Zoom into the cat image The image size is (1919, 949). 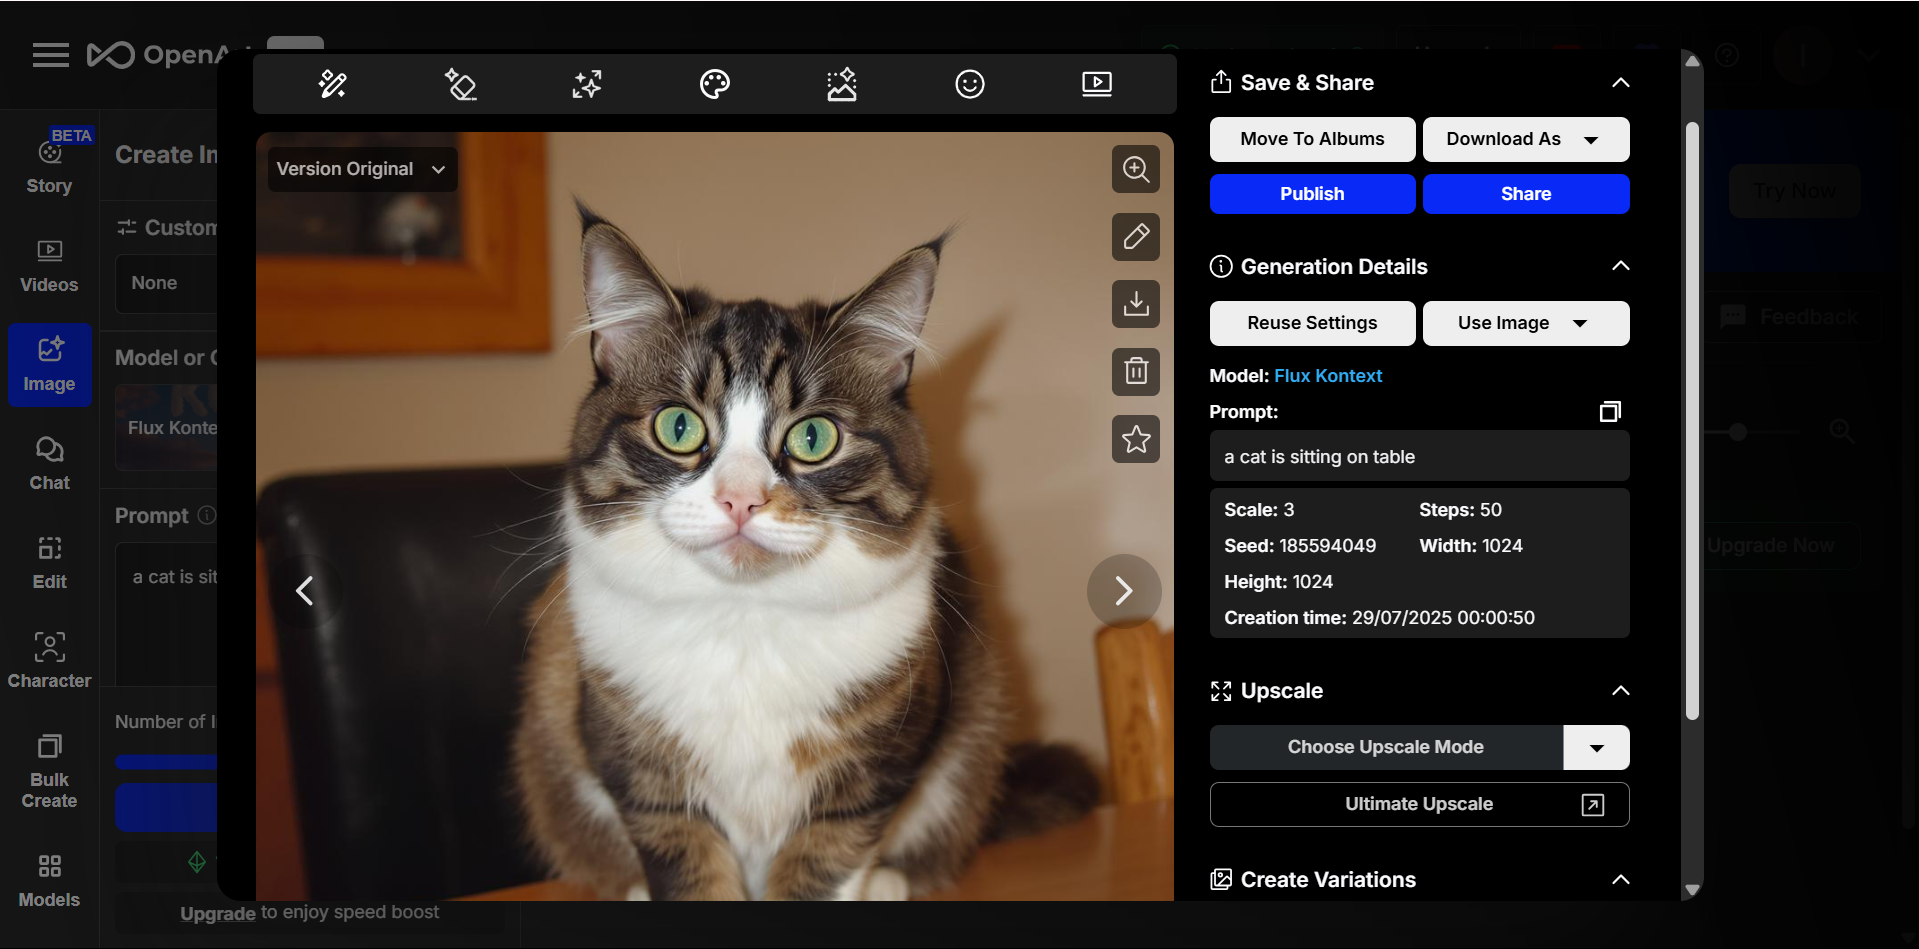click(1135, 169)
